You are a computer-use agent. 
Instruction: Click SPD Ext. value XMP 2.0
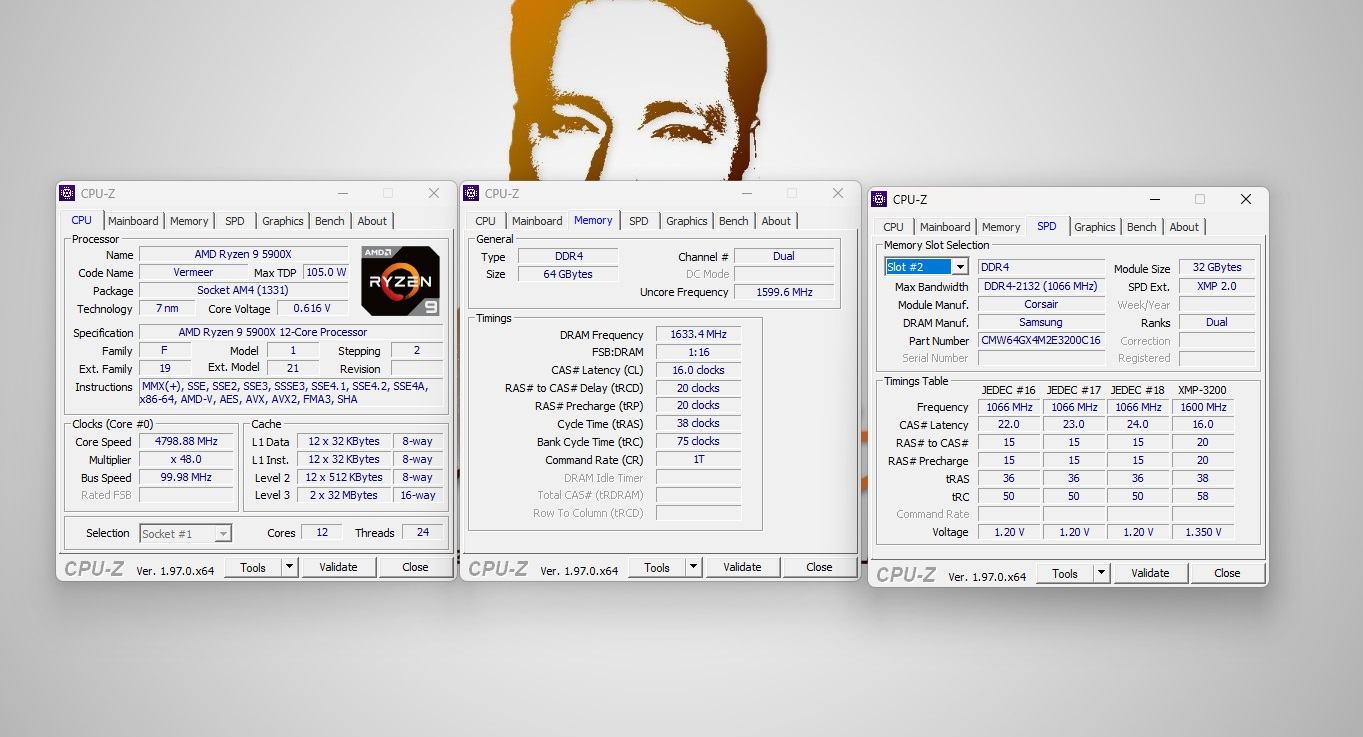tap(1217, 286)
